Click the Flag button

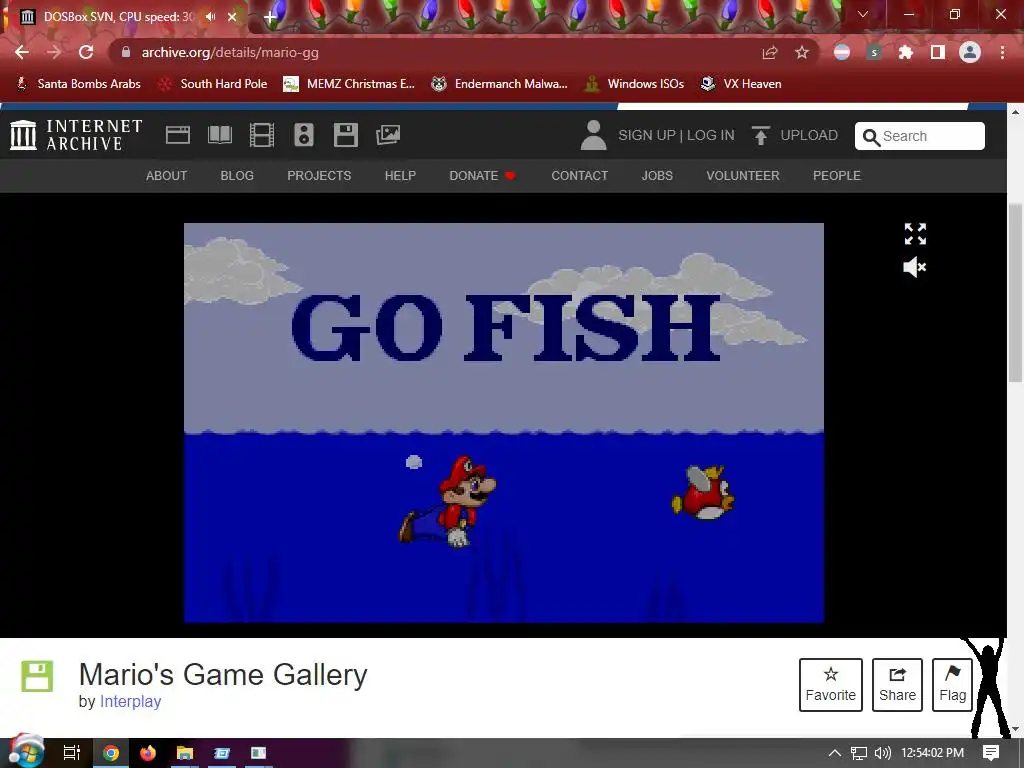952,684
